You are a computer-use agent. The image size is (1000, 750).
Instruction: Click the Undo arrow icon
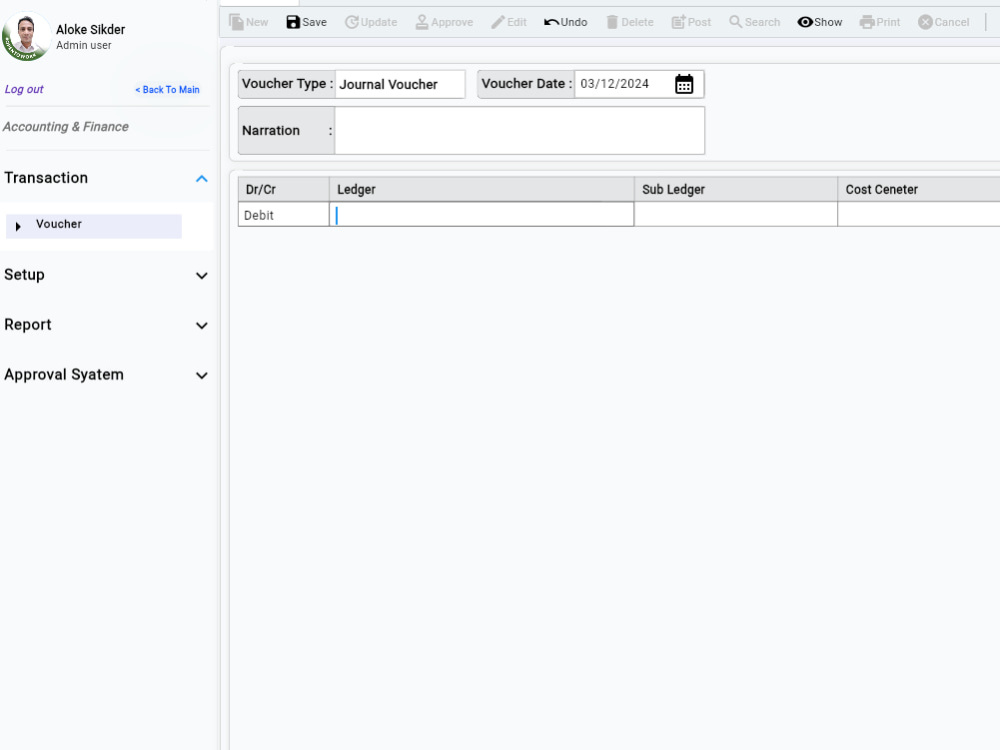(x=551, y=22)
